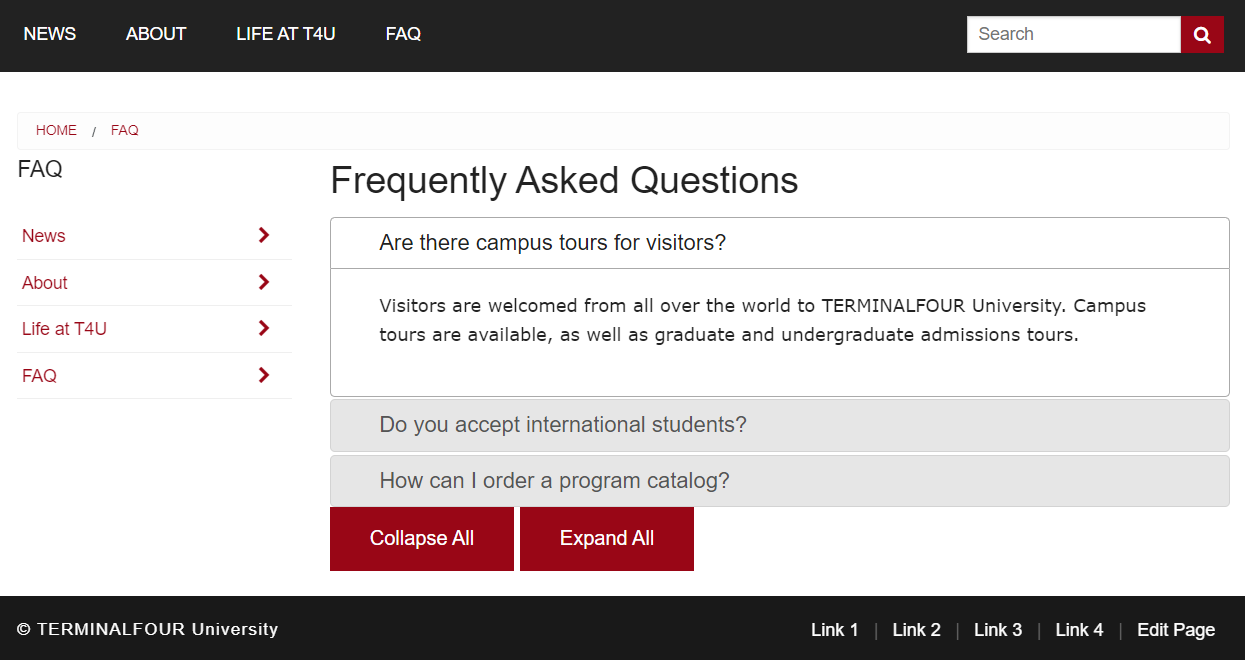Open the Edit Page footer link
This screenshot has height=660, width=1245.
coord(1176,630)
